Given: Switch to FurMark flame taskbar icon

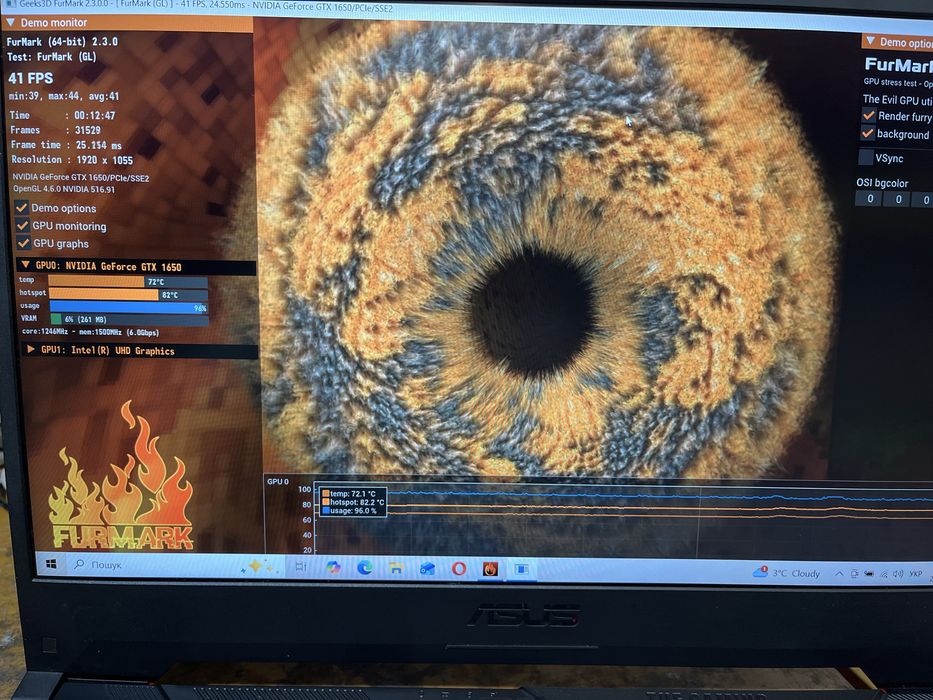Looking at the screenshot, I should (490, 570).
